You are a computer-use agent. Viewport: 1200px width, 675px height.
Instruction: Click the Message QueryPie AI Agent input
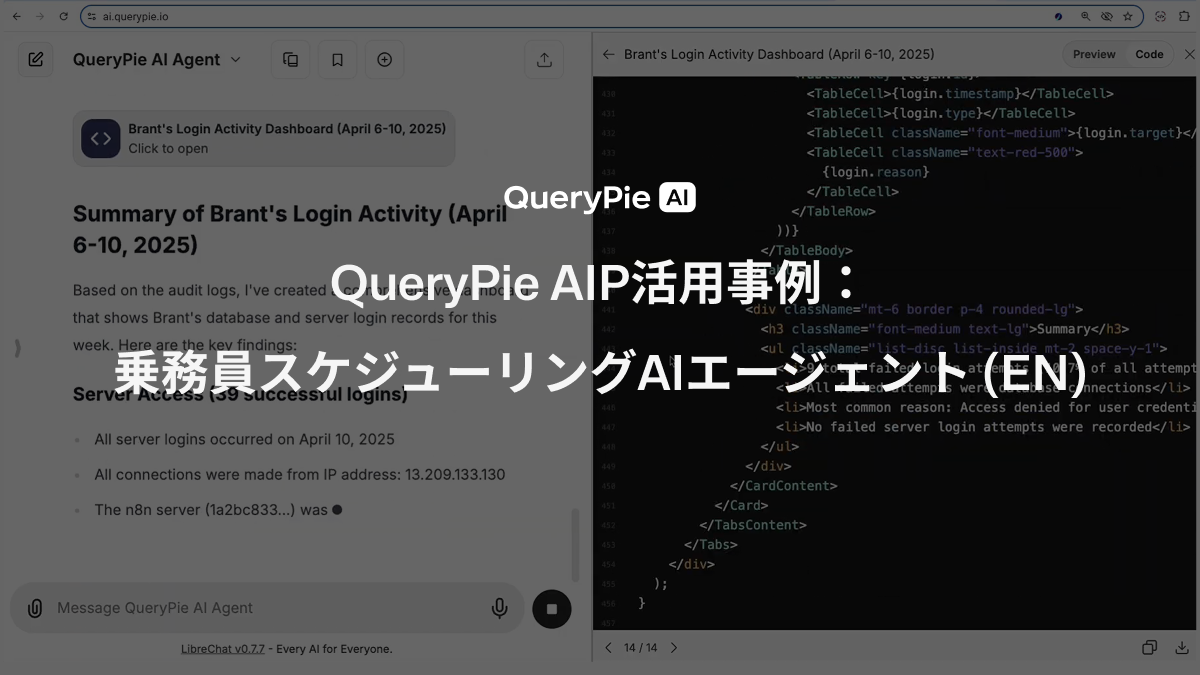[x=265, y=608]
